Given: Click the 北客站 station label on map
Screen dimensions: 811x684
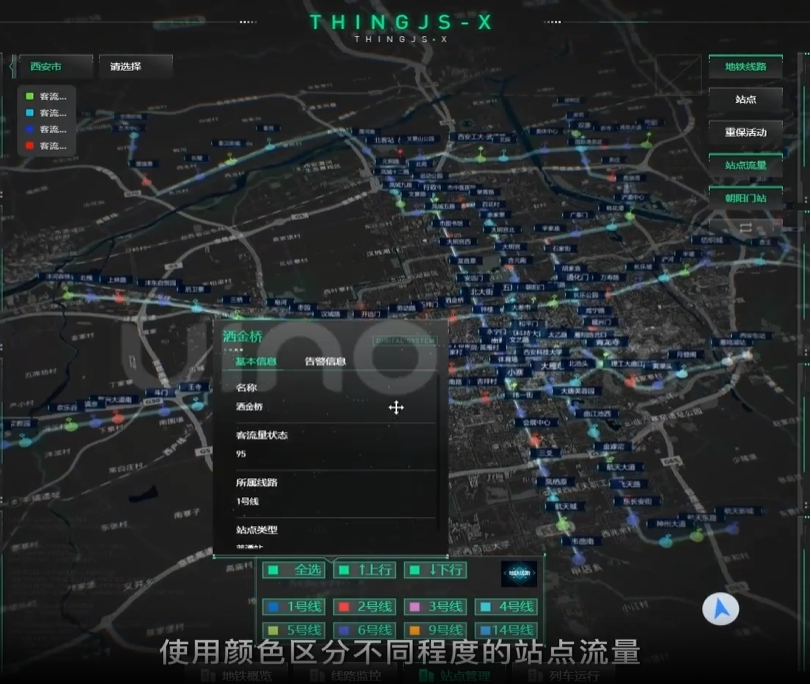Looking at the screenshot, I should point(384,140).
